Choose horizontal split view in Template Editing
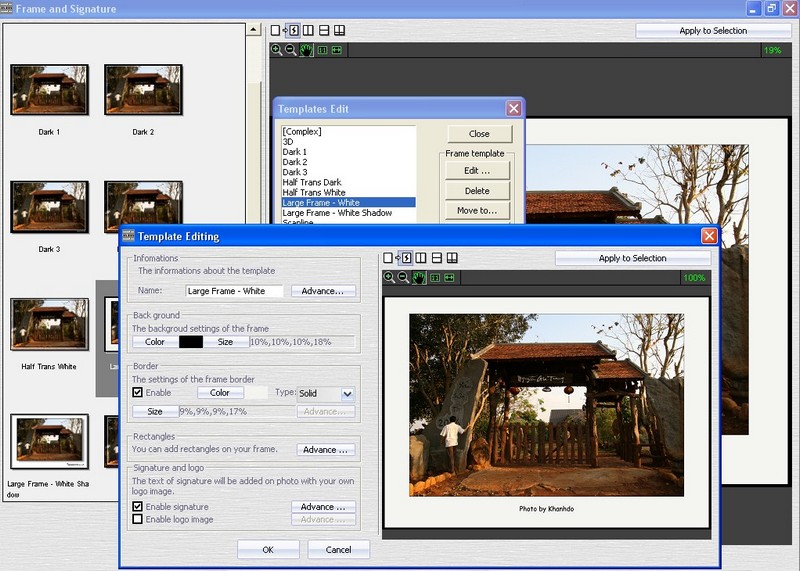 tap(436, 258)
